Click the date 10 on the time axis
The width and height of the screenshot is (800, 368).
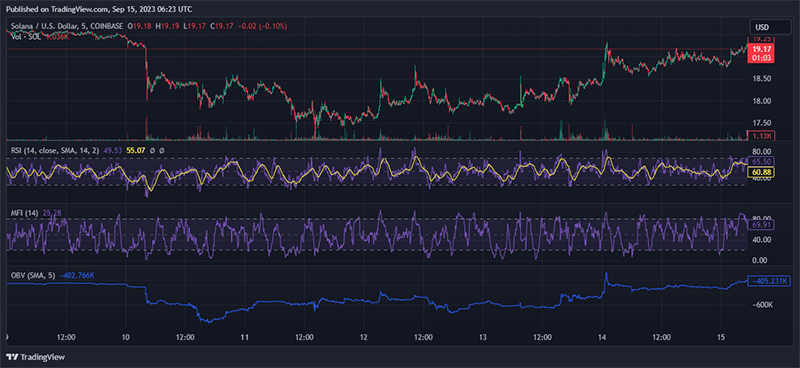[x=126, y=337]
